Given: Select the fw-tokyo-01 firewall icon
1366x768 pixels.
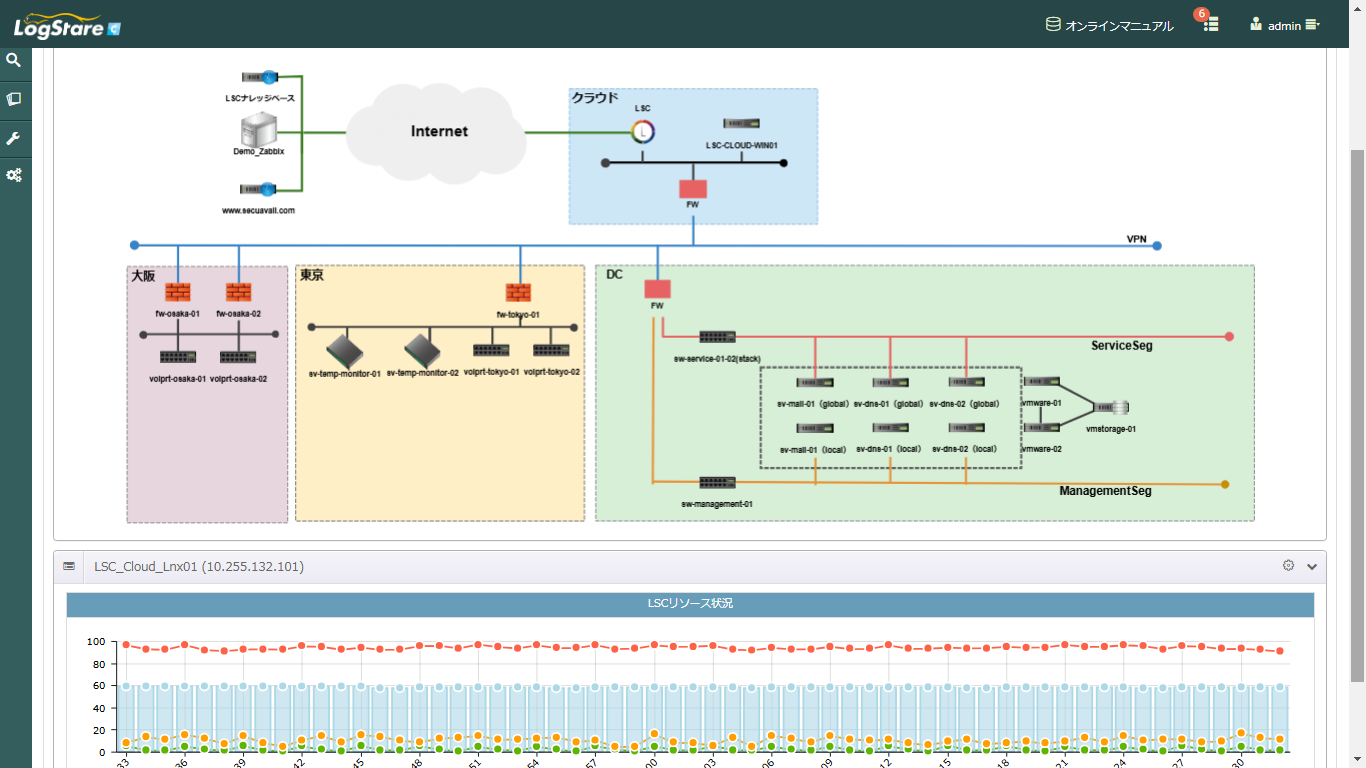Looking at the screenshot, I should pos(518,292).
